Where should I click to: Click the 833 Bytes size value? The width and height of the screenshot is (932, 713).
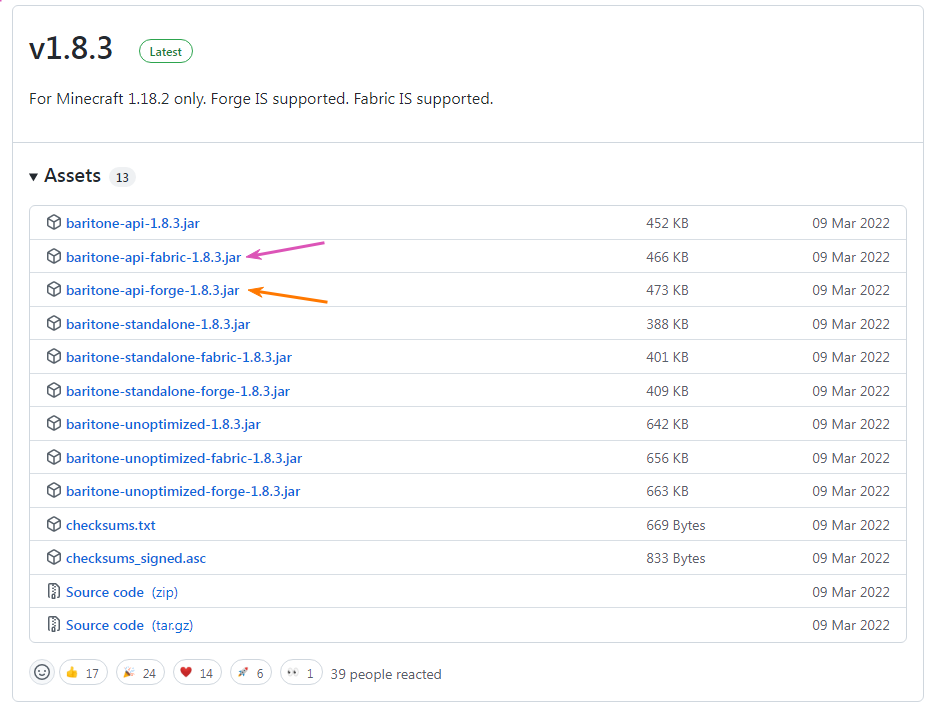click(676, 559)
